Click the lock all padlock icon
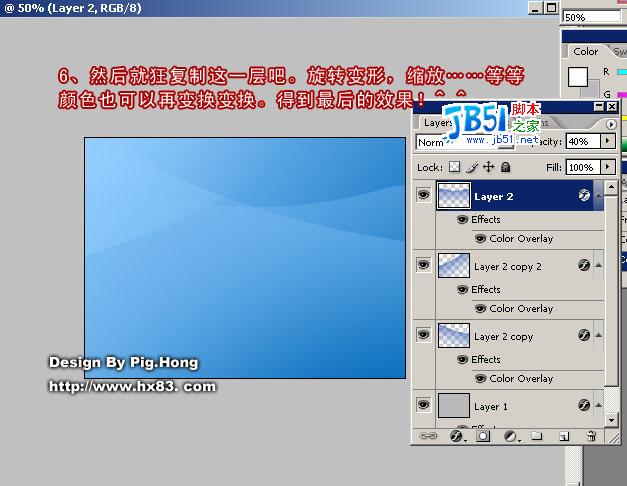The image size is (627, 486). pyautogui.click(x=505, y=167)
